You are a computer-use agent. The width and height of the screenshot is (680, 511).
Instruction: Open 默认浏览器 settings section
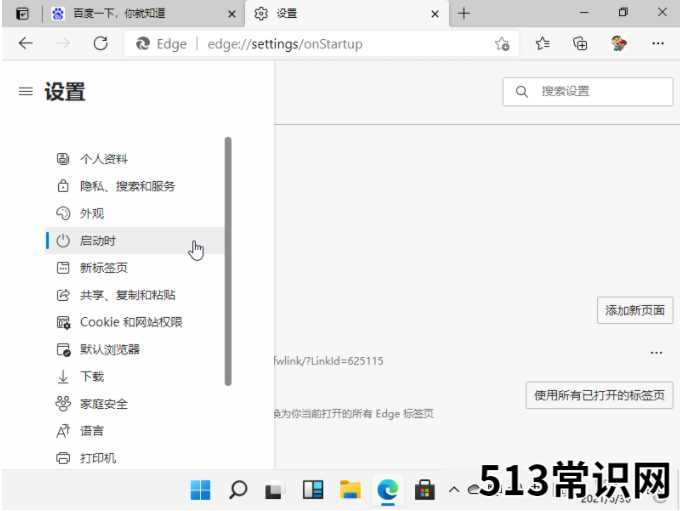[134, 350]
